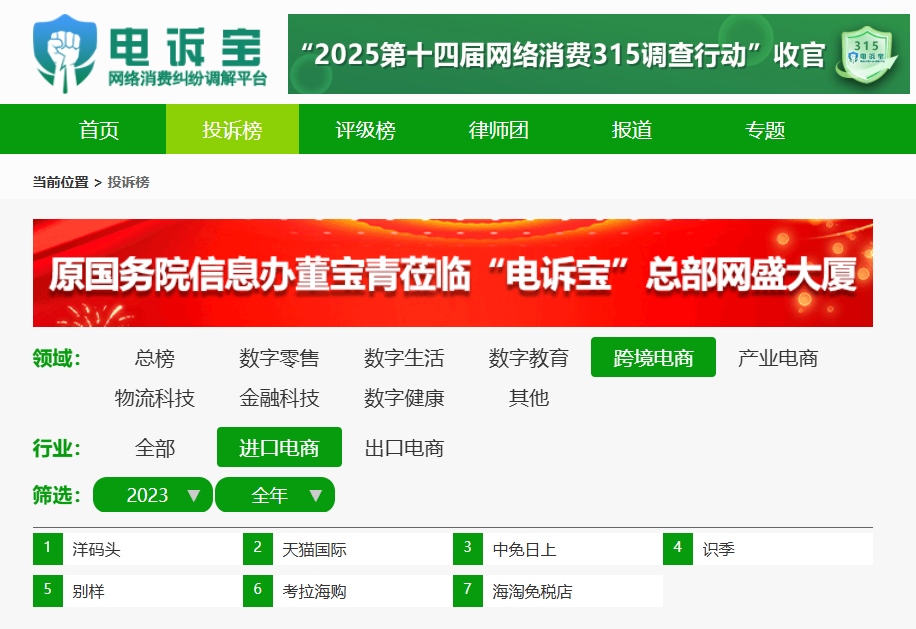Screen dimensions: 916x629
Task: Open the 评级榜 navigation tab
Action: 366,130
